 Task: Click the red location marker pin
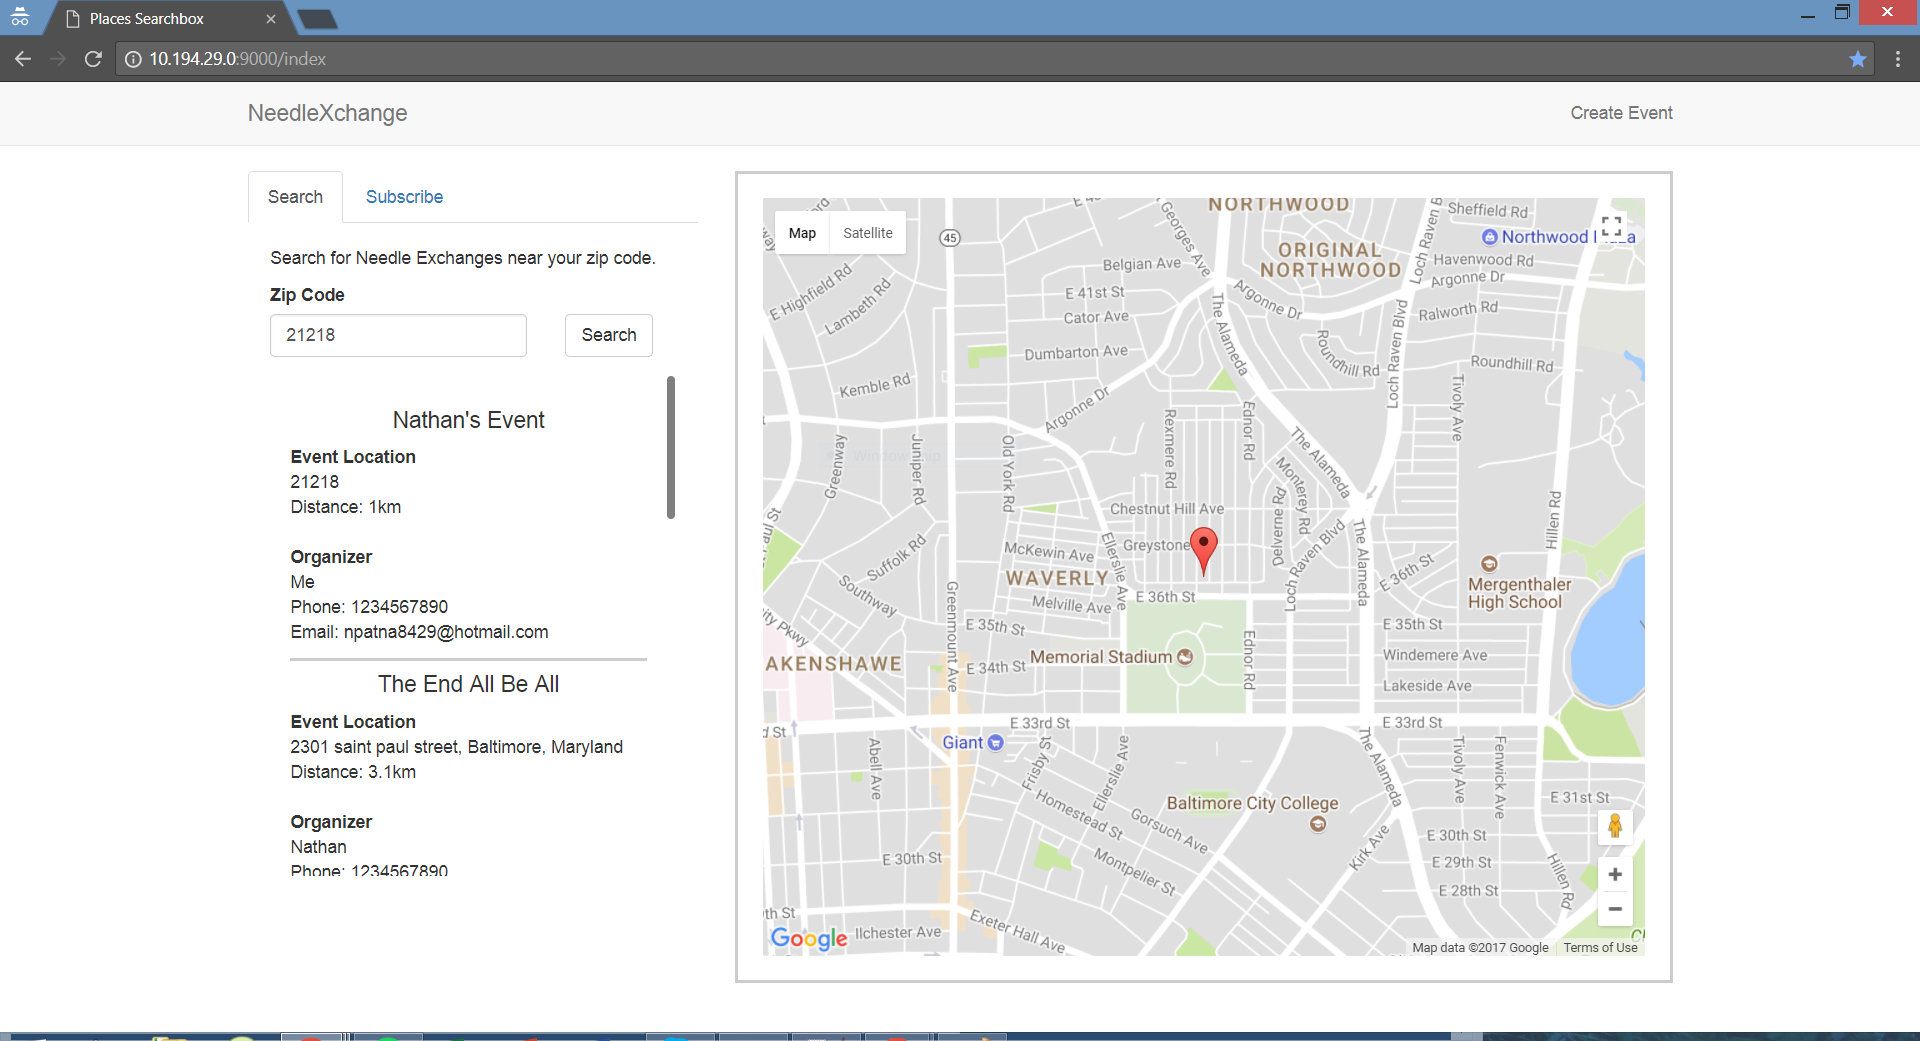click(x=1204, y=550)
